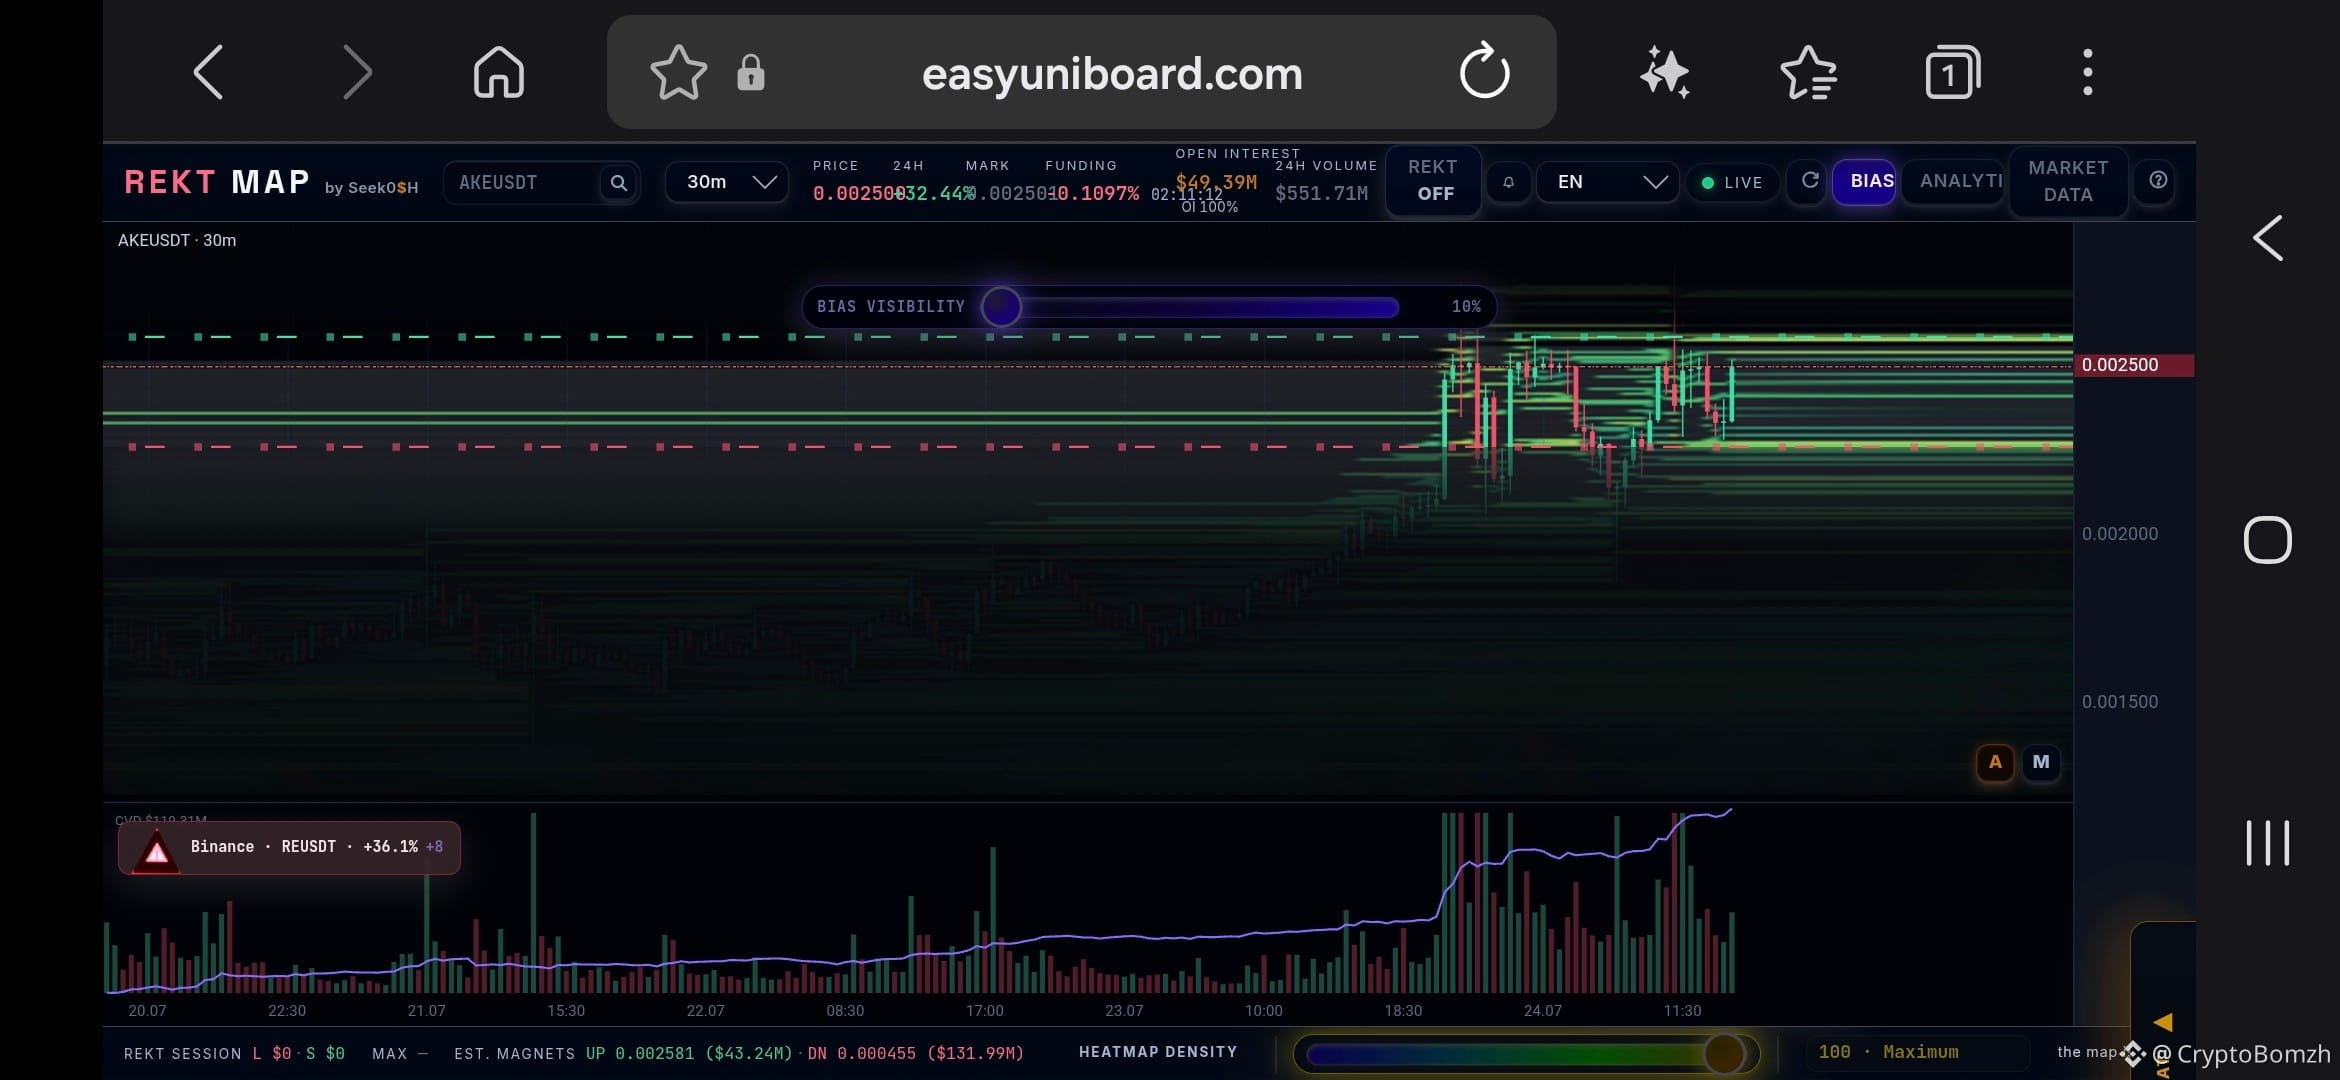Click the 0.001500 price axis label
The width and height of the screenshot is (2340, 1080).
2120,702
